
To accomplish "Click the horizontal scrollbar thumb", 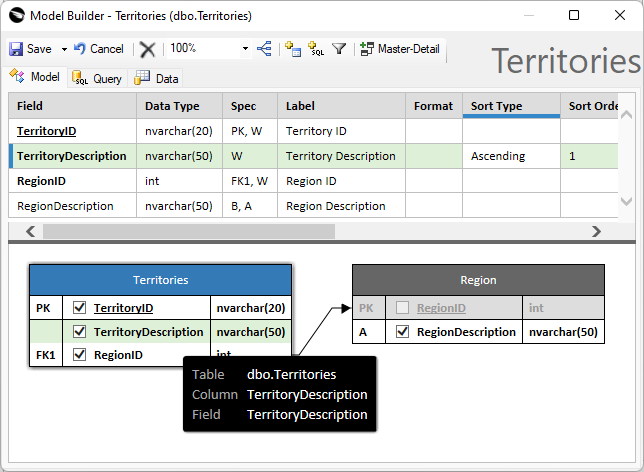I will 189,231.
